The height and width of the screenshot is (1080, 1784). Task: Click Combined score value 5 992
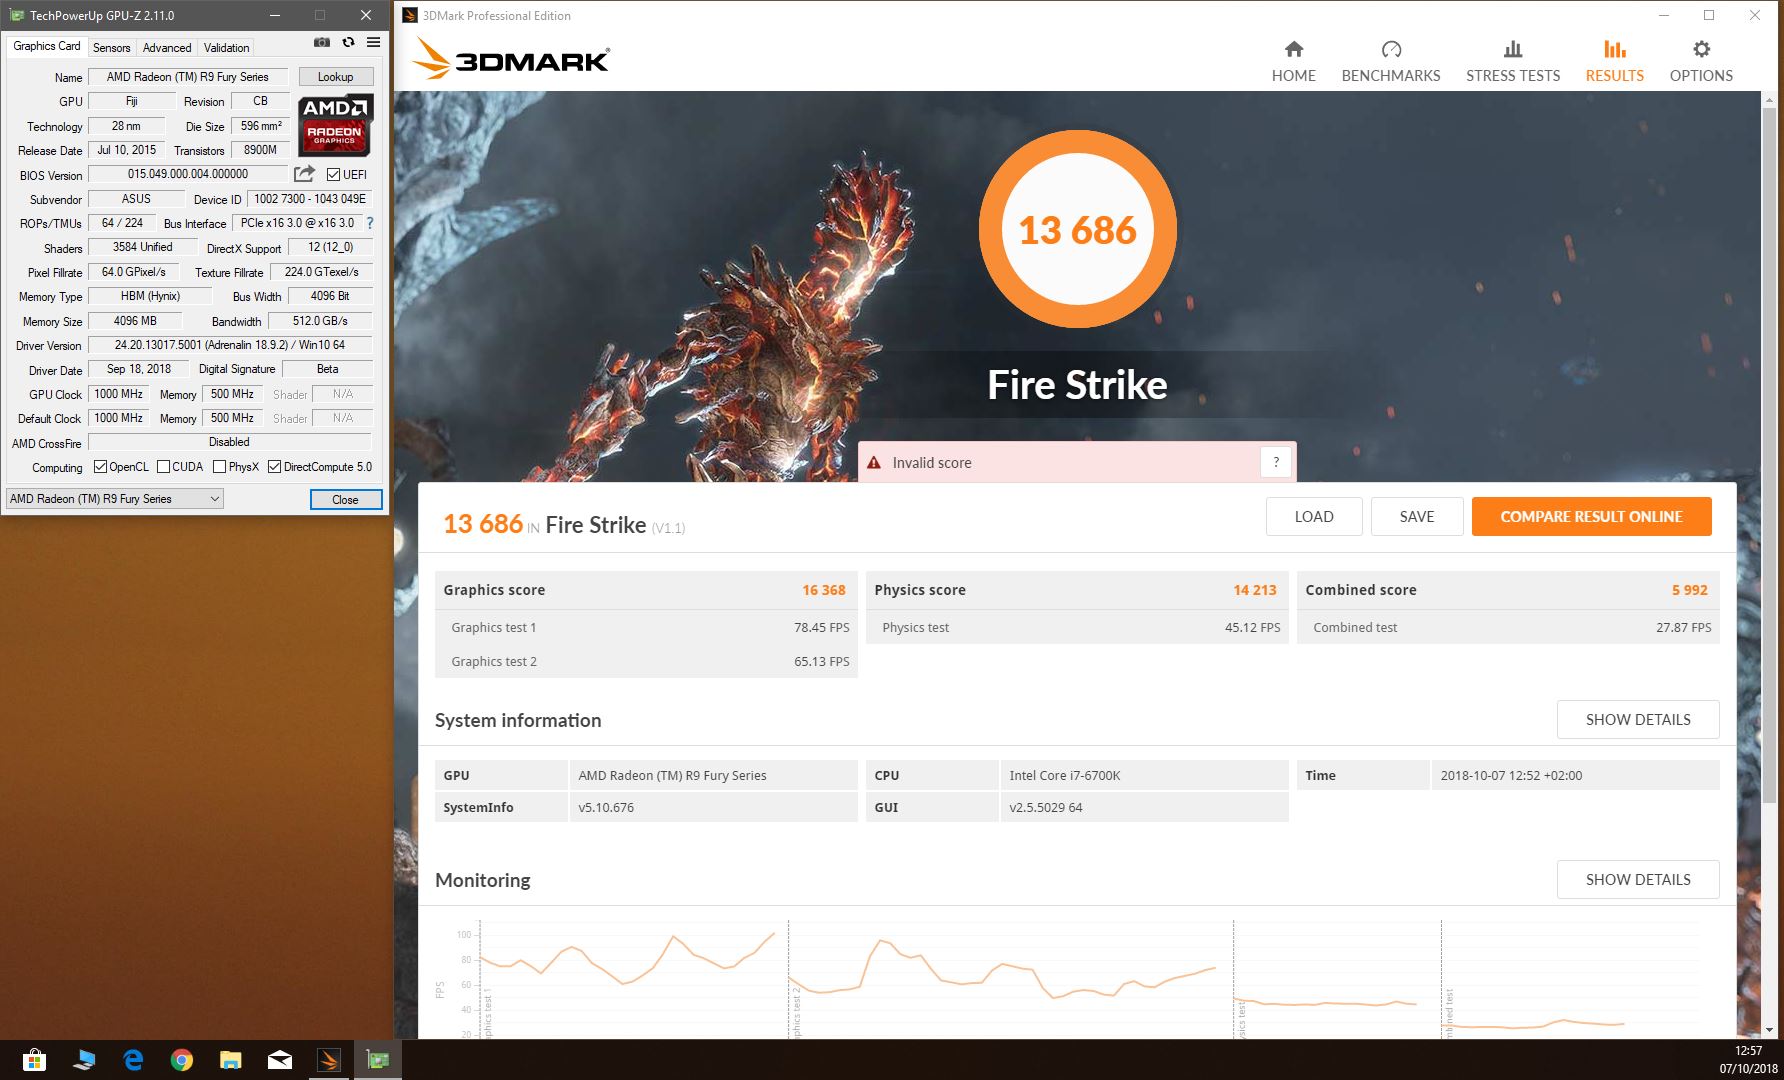point(1689,590)
